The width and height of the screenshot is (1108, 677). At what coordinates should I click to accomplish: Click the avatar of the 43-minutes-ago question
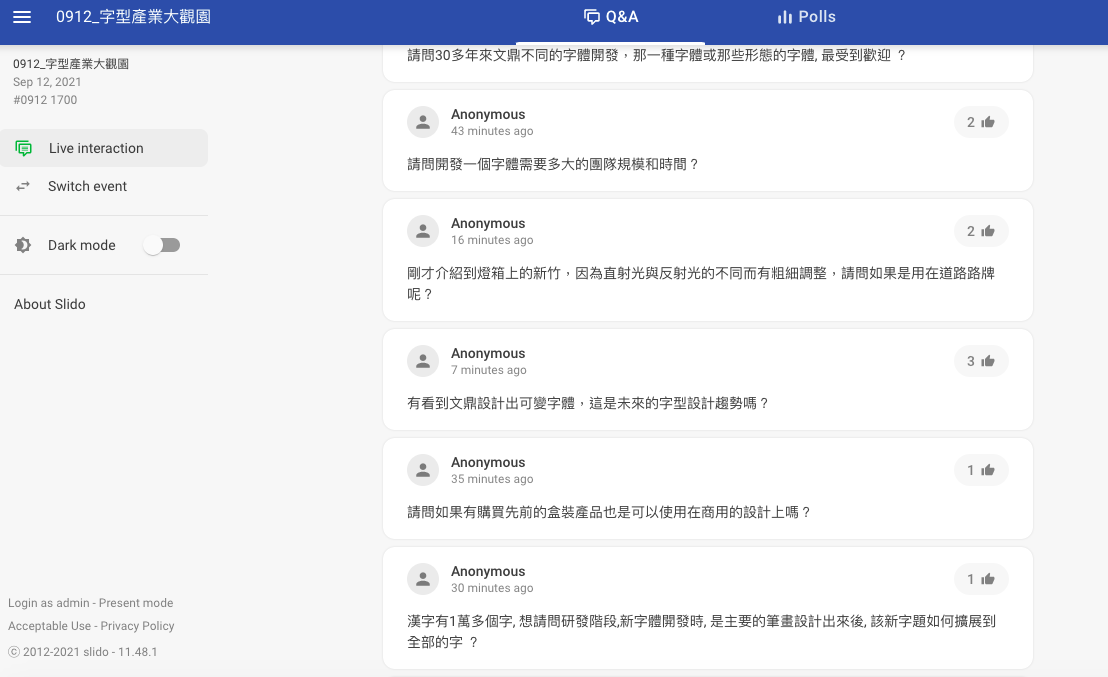click(x=423, y=122)
